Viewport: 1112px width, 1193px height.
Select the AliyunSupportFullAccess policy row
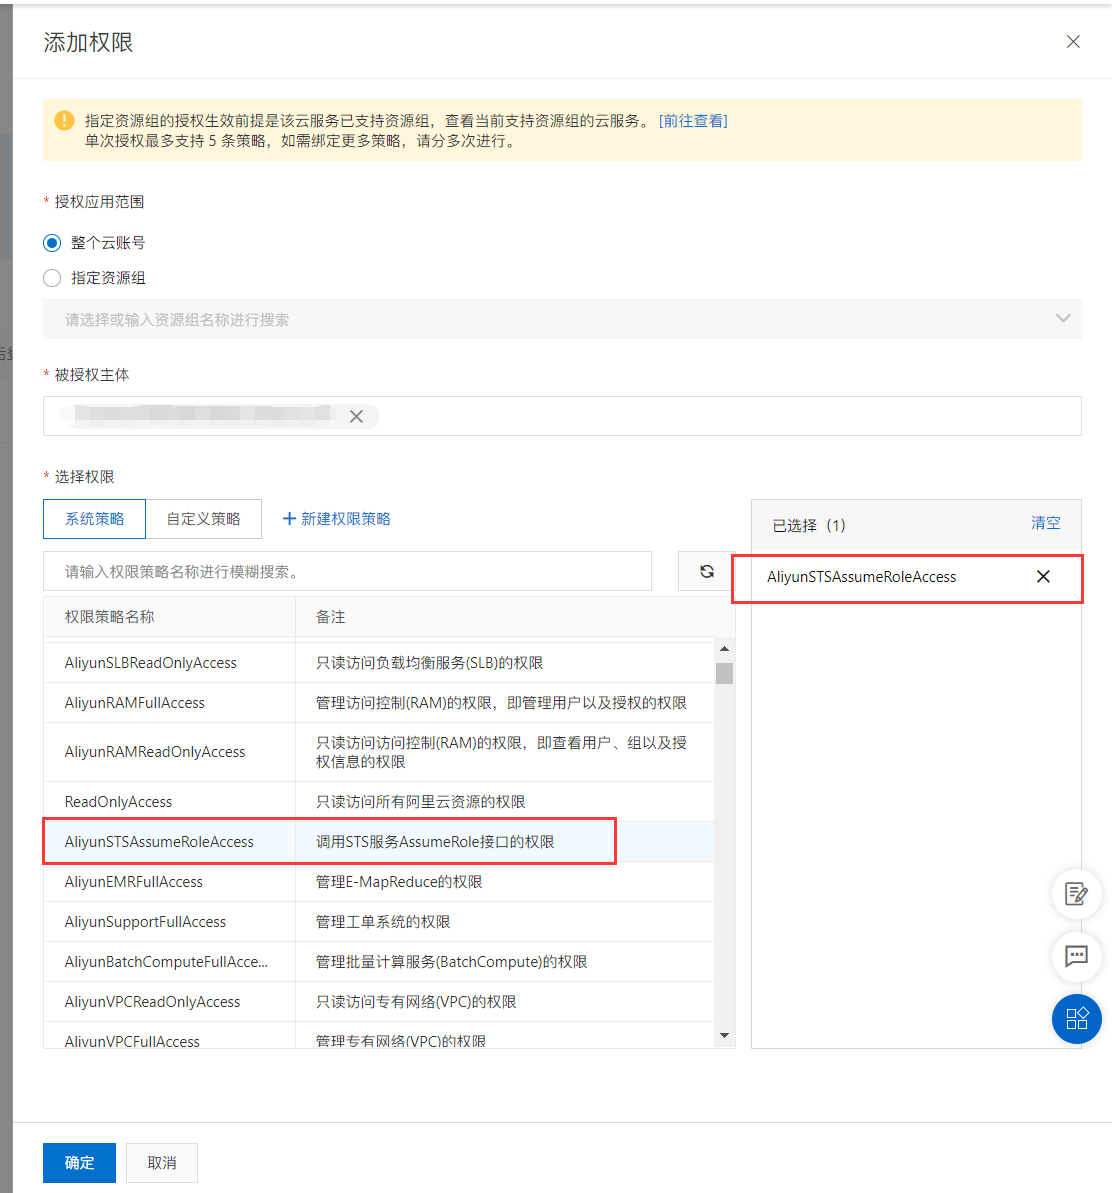click(379, 921)
